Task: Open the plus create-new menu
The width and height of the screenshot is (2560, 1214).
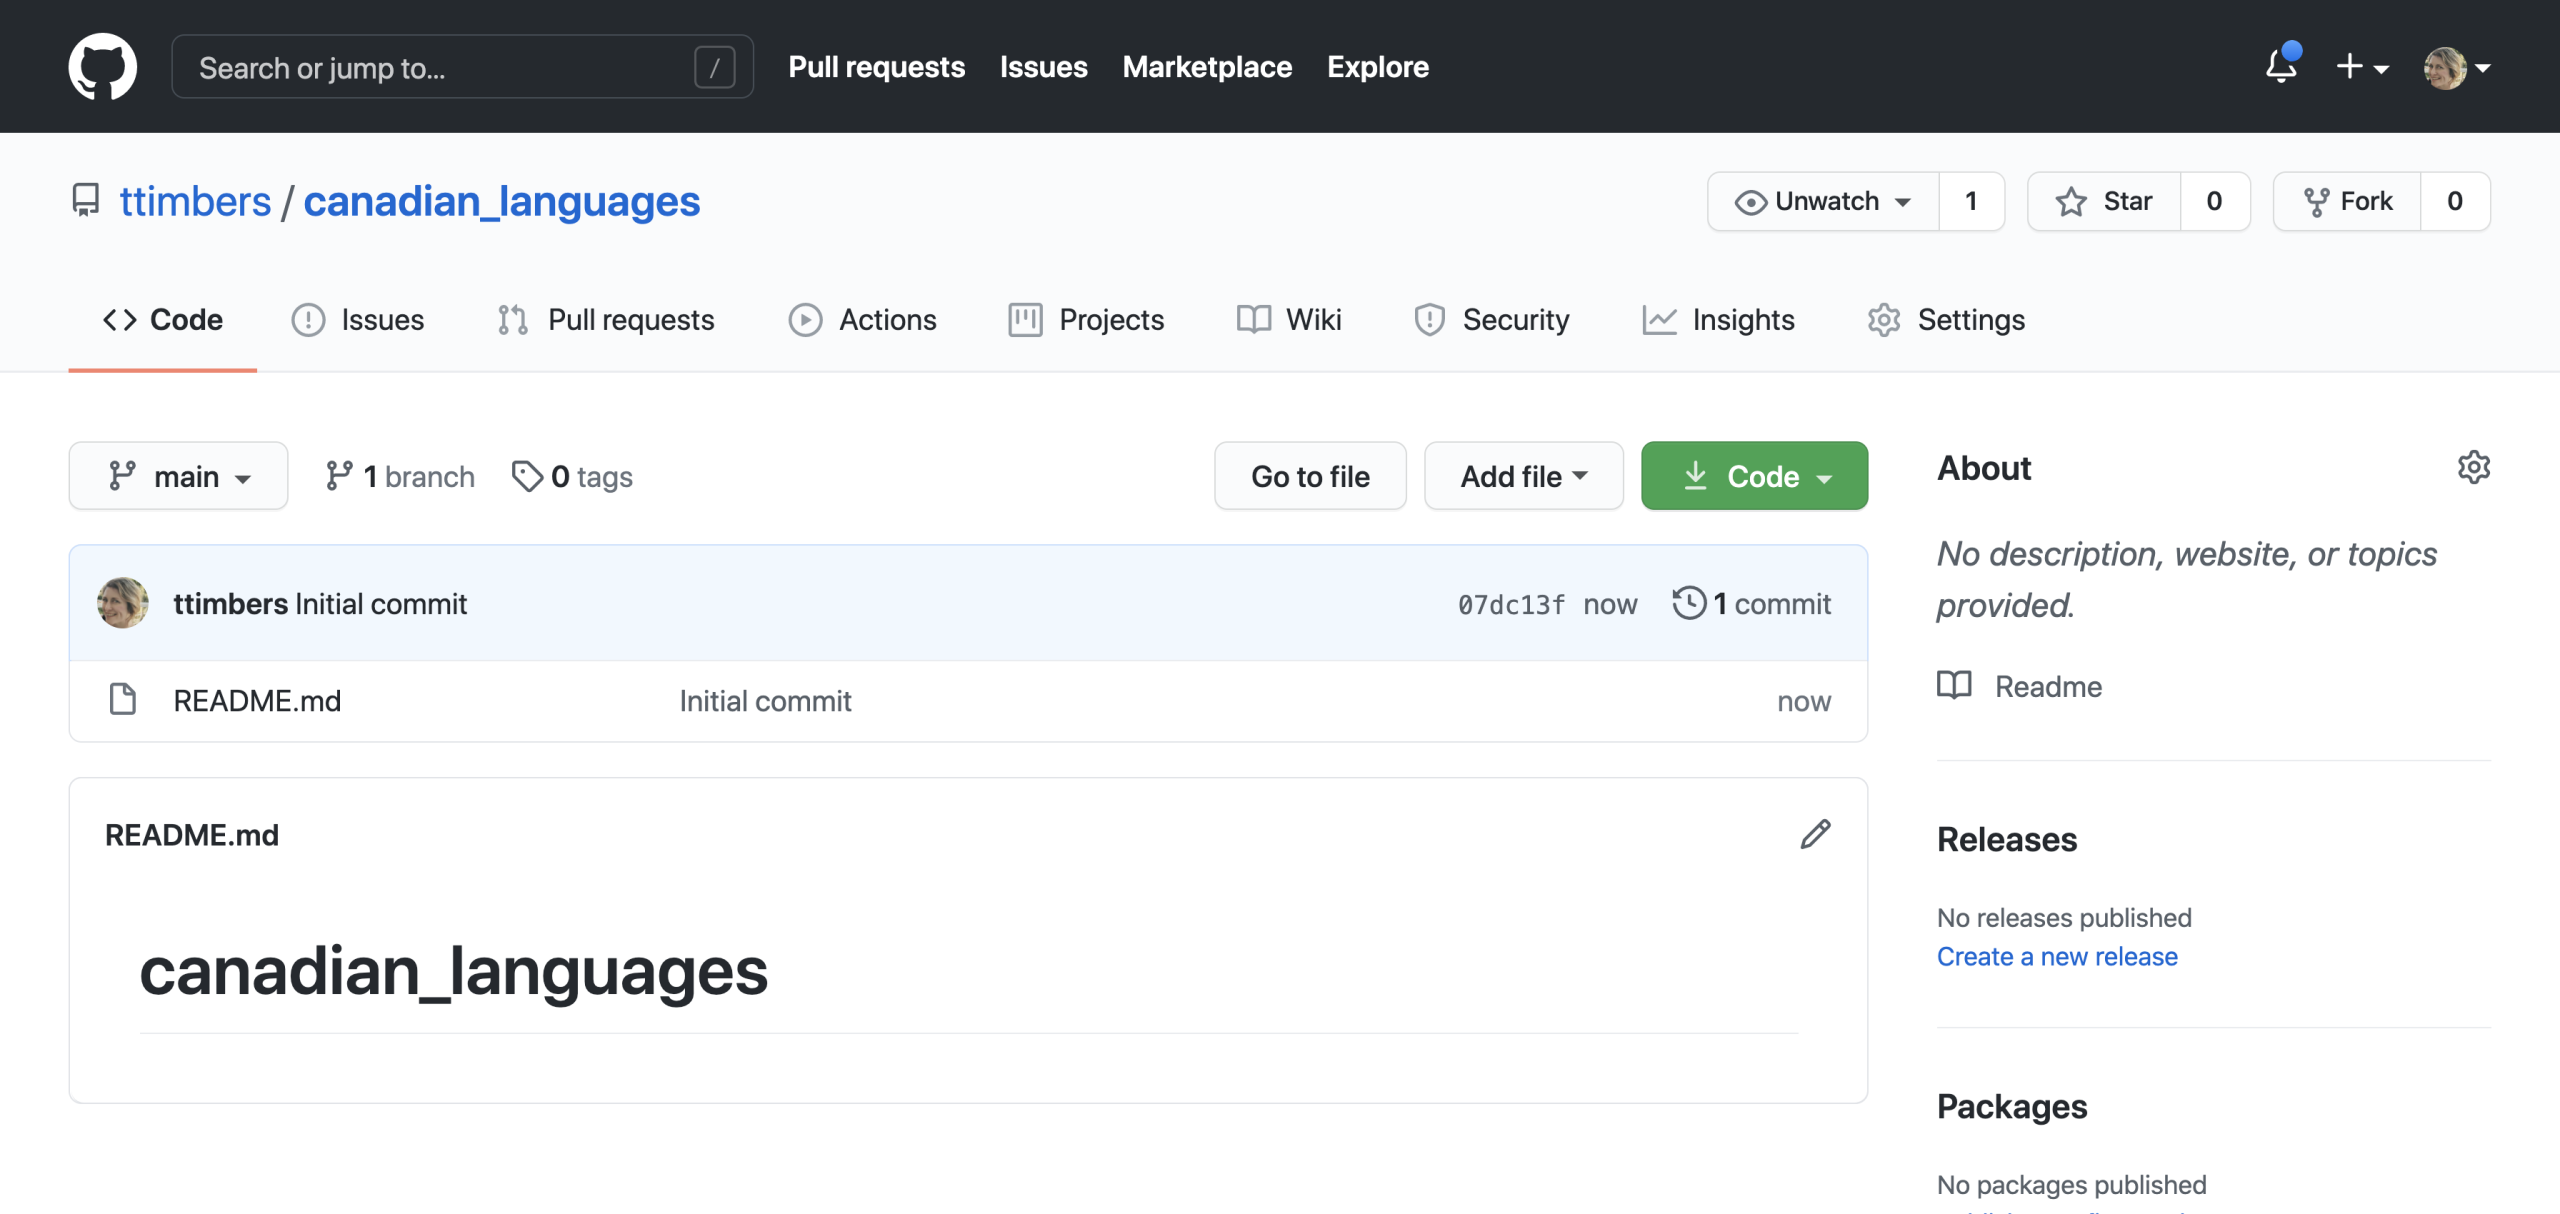Action: [2361, 67]
